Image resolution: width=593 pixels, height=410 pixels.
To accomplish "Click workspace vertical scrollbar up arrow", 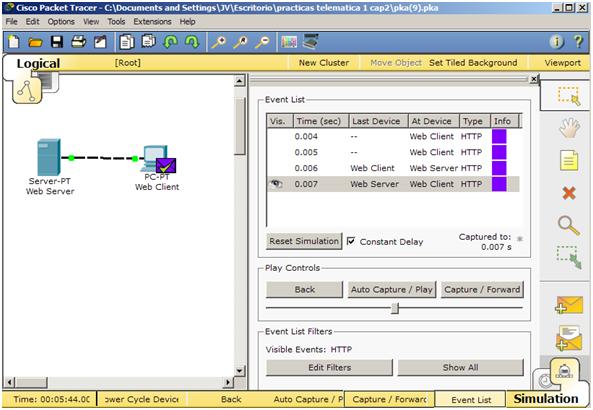I will (x=239, y=81).
